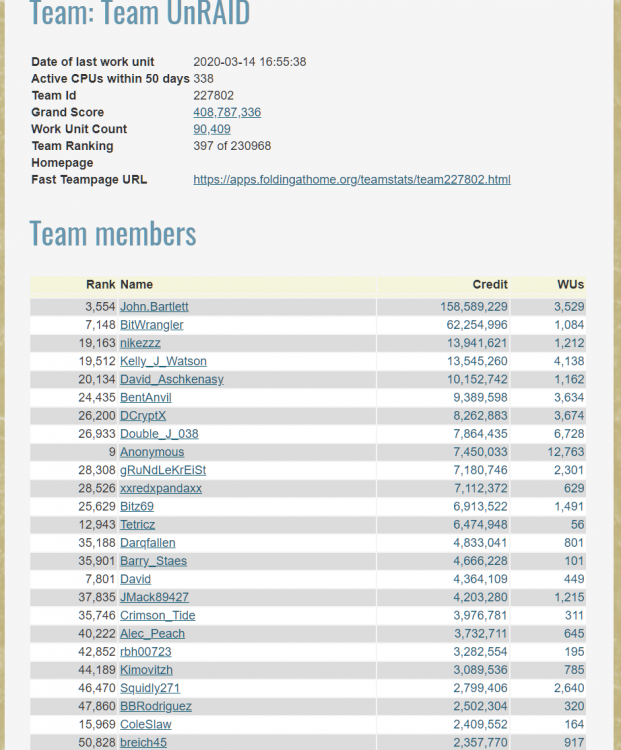This screenshot has width=621, height=750.
Task: Open the nikezzz member link
Action: pyautogui.click(x=140, y=343)
